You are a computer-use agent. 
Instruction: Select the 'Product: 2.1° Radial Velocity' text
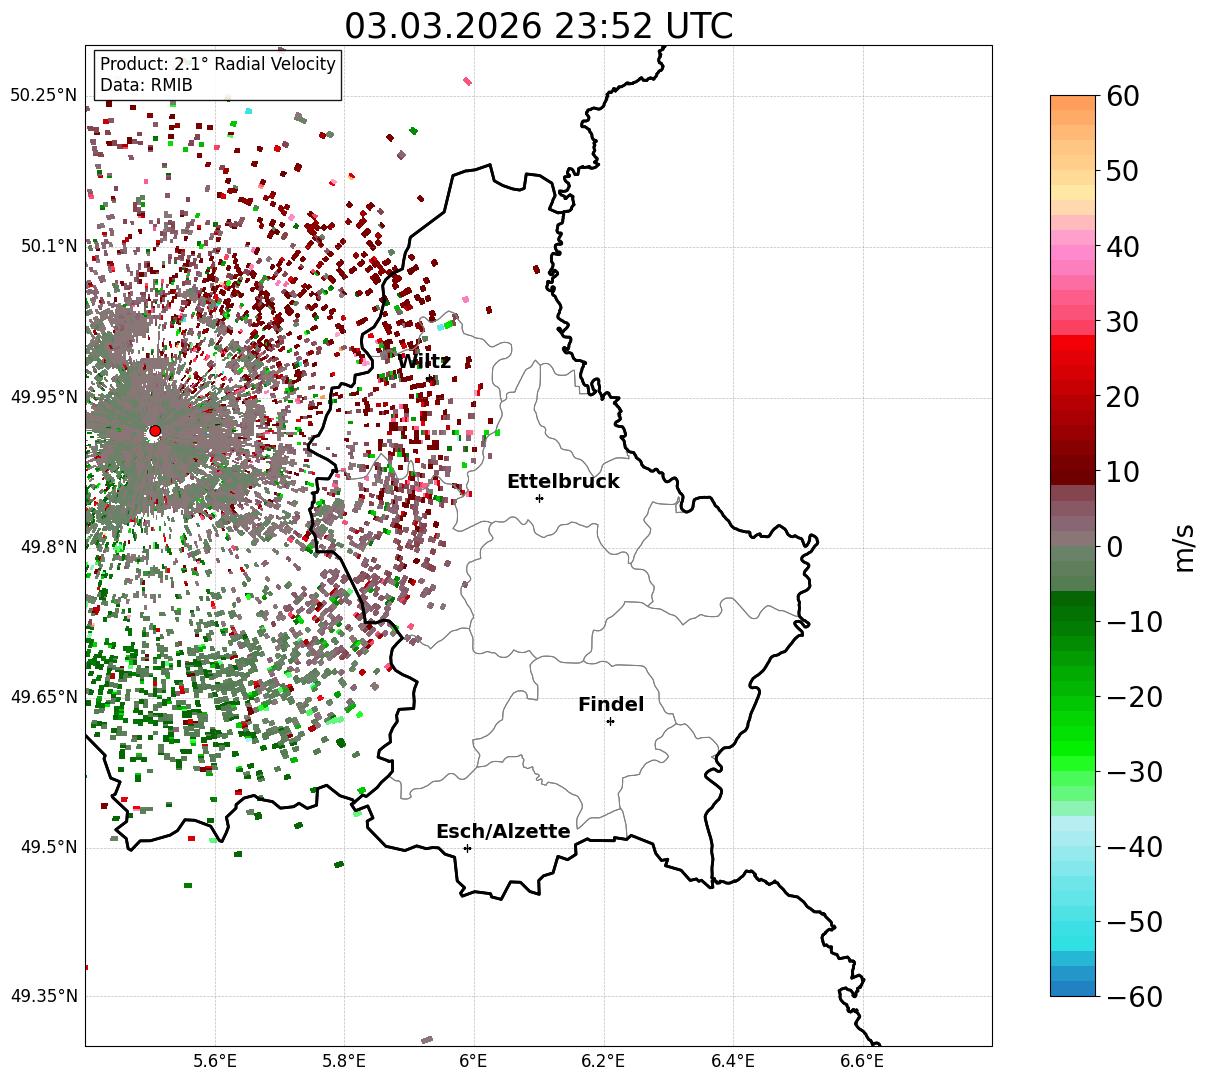pos(218,64)
